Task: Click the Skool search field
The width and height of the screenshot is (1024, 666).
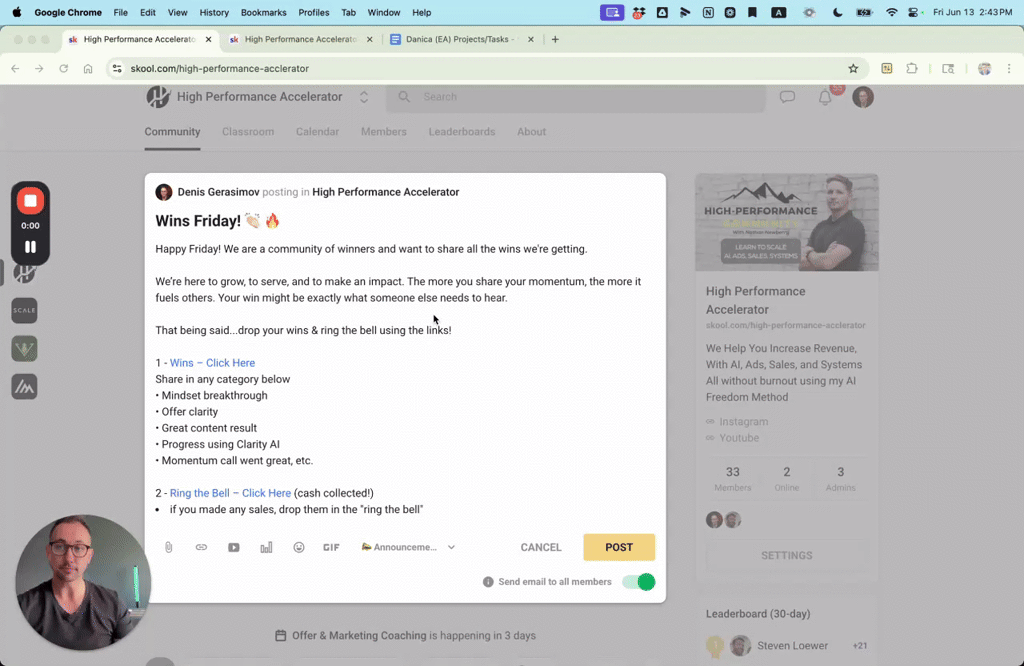Action: pyautogui.click(x=576, y=97)
